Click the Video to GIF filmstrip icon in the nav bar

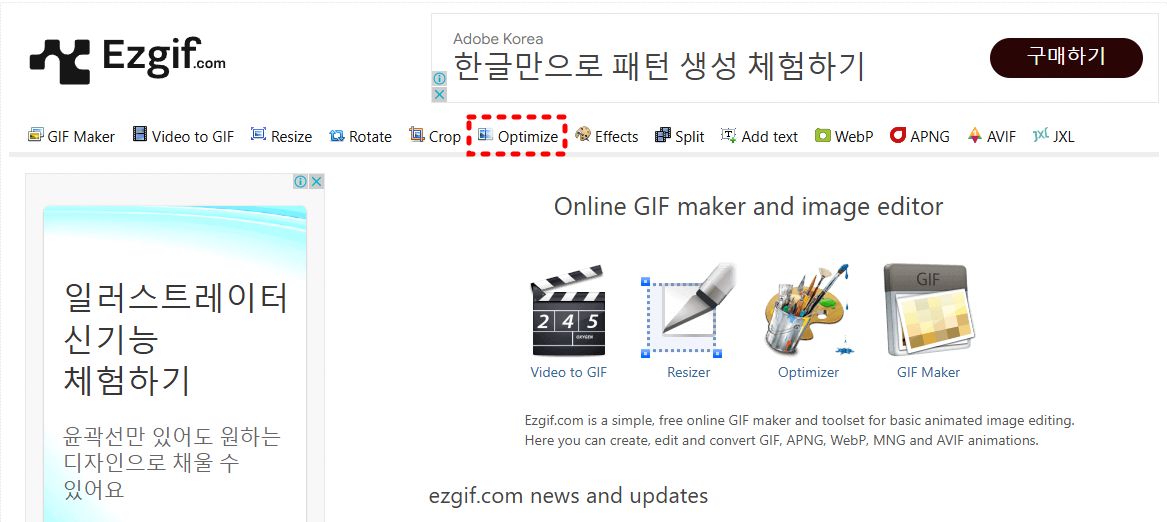click(x=140, y=135)
